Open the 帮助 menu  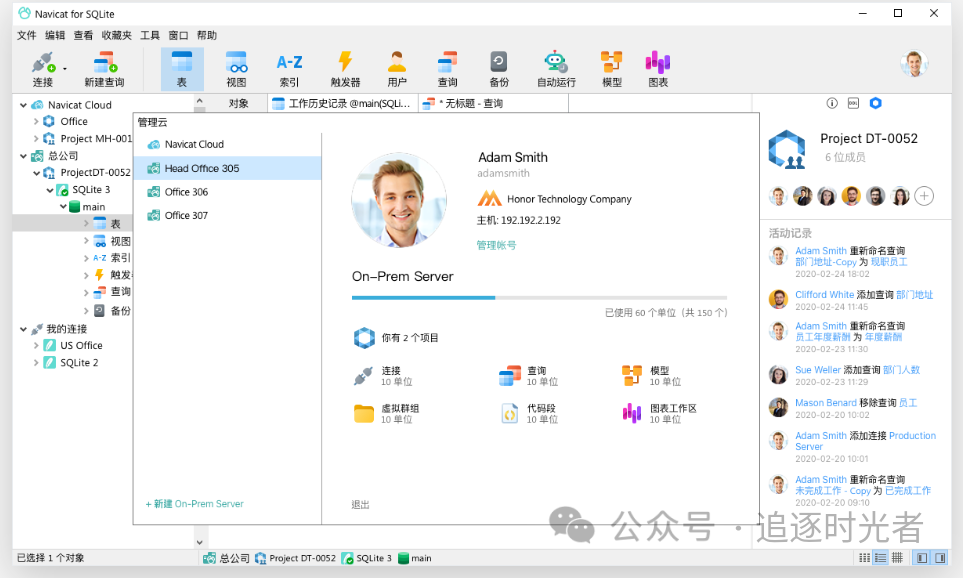point(206,36)
